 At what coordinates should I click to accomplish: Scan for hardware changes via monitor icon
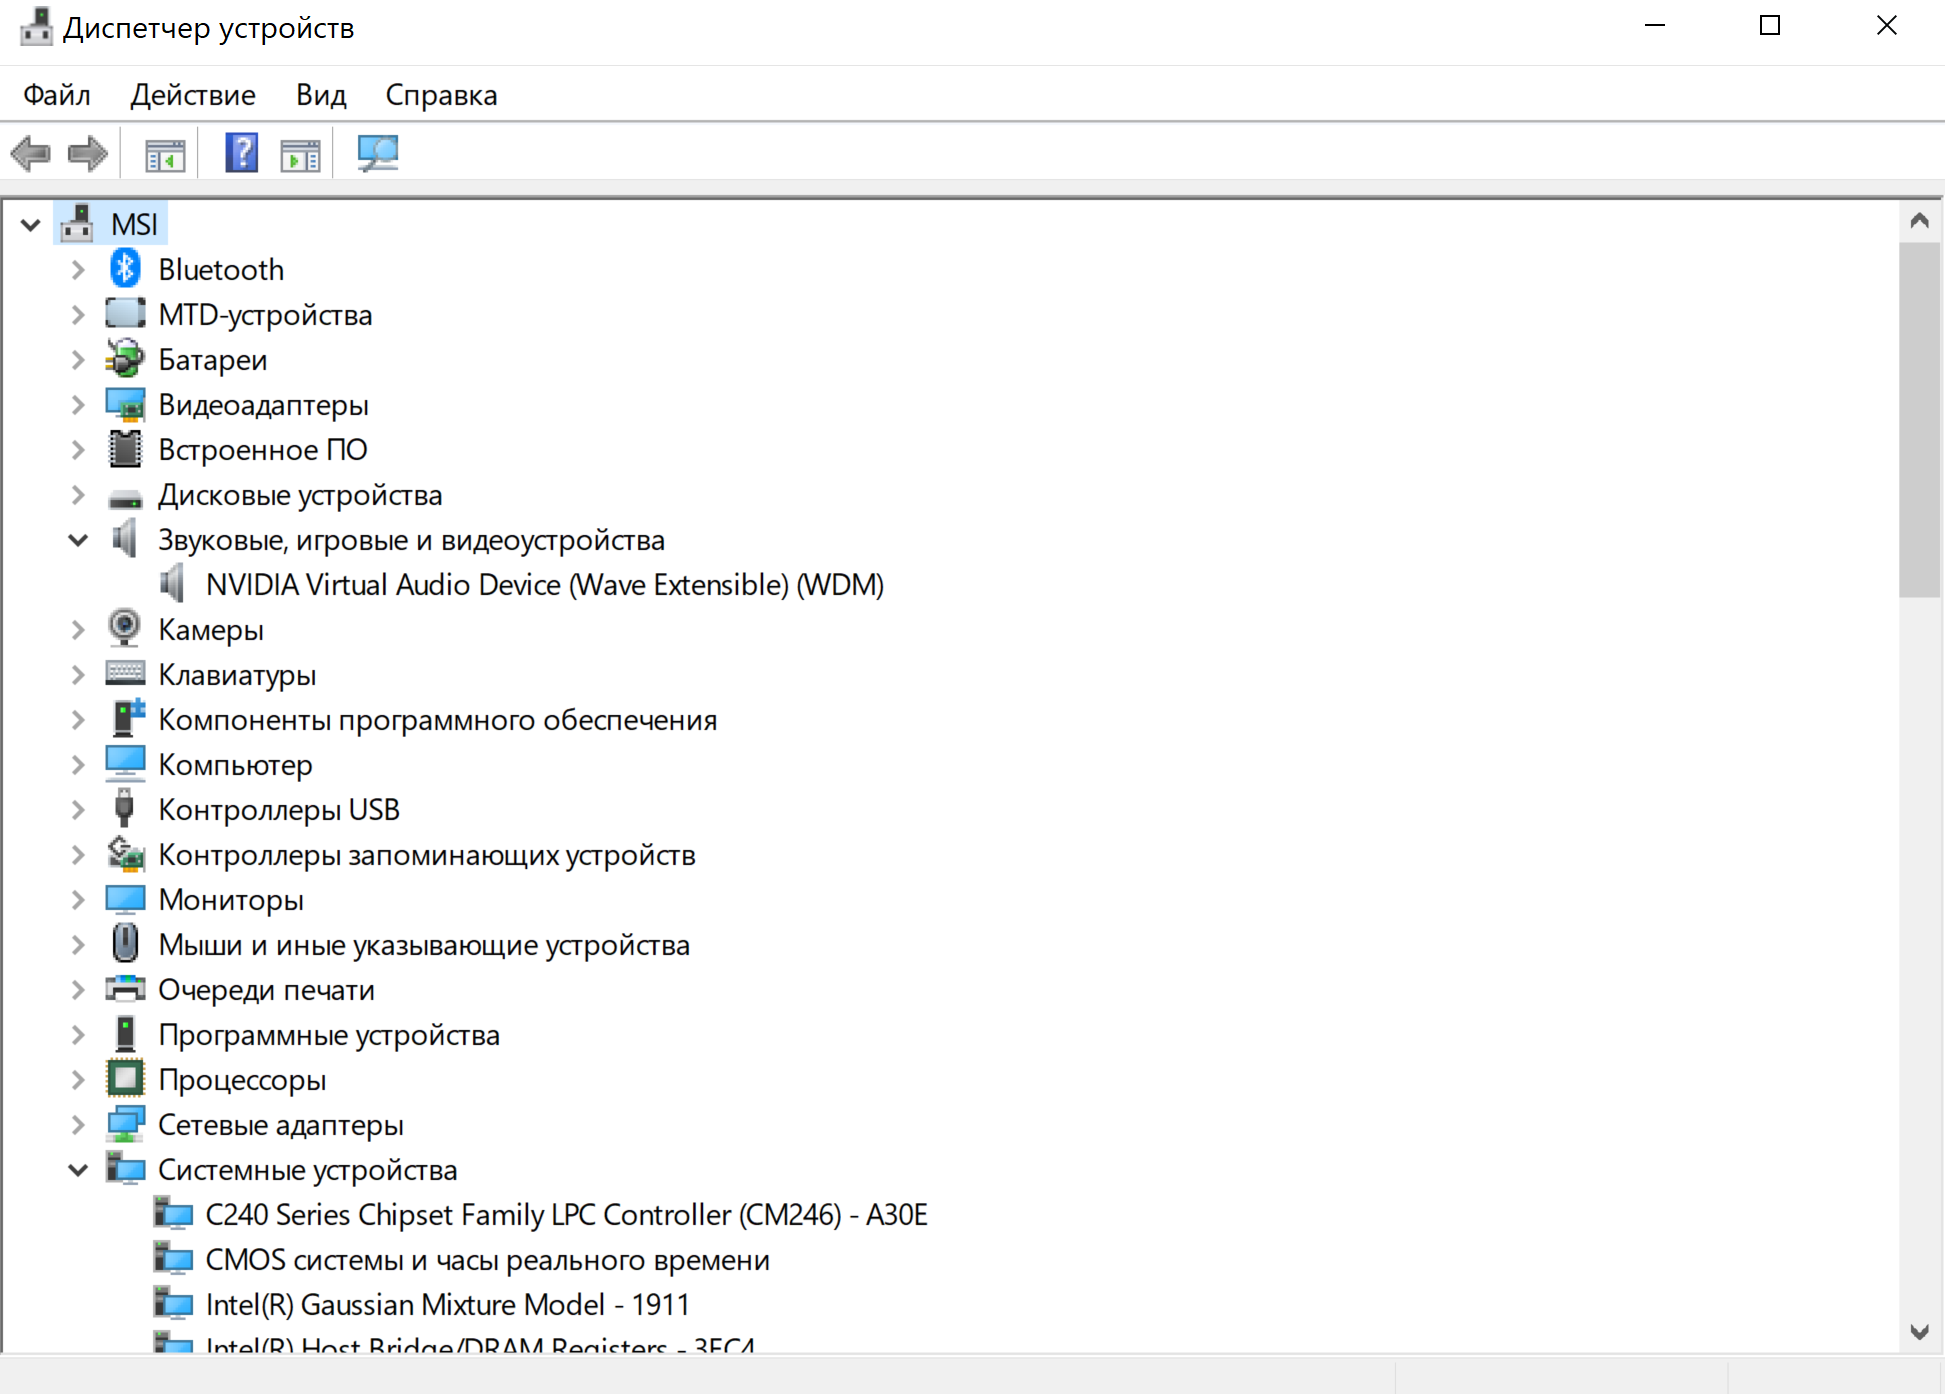coord(378,153)
